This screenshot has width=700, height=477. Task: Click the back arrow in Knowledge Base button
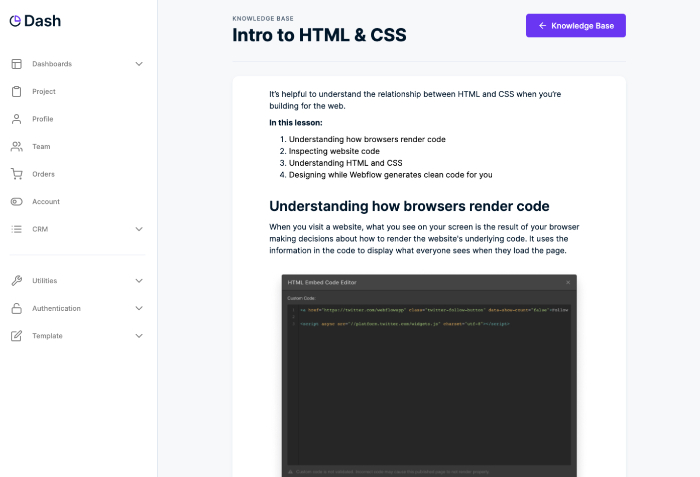coord(542,25)
